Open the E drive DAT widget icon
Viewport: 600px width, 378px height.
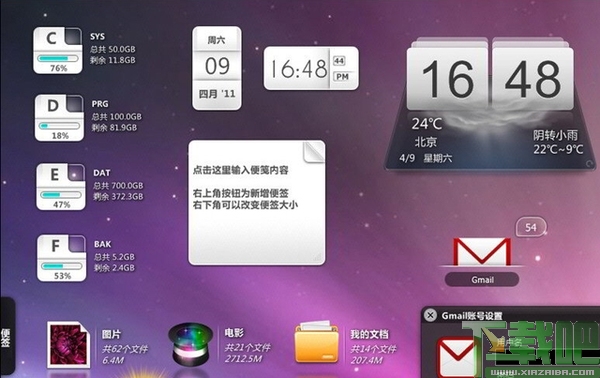tap(61, 187)
